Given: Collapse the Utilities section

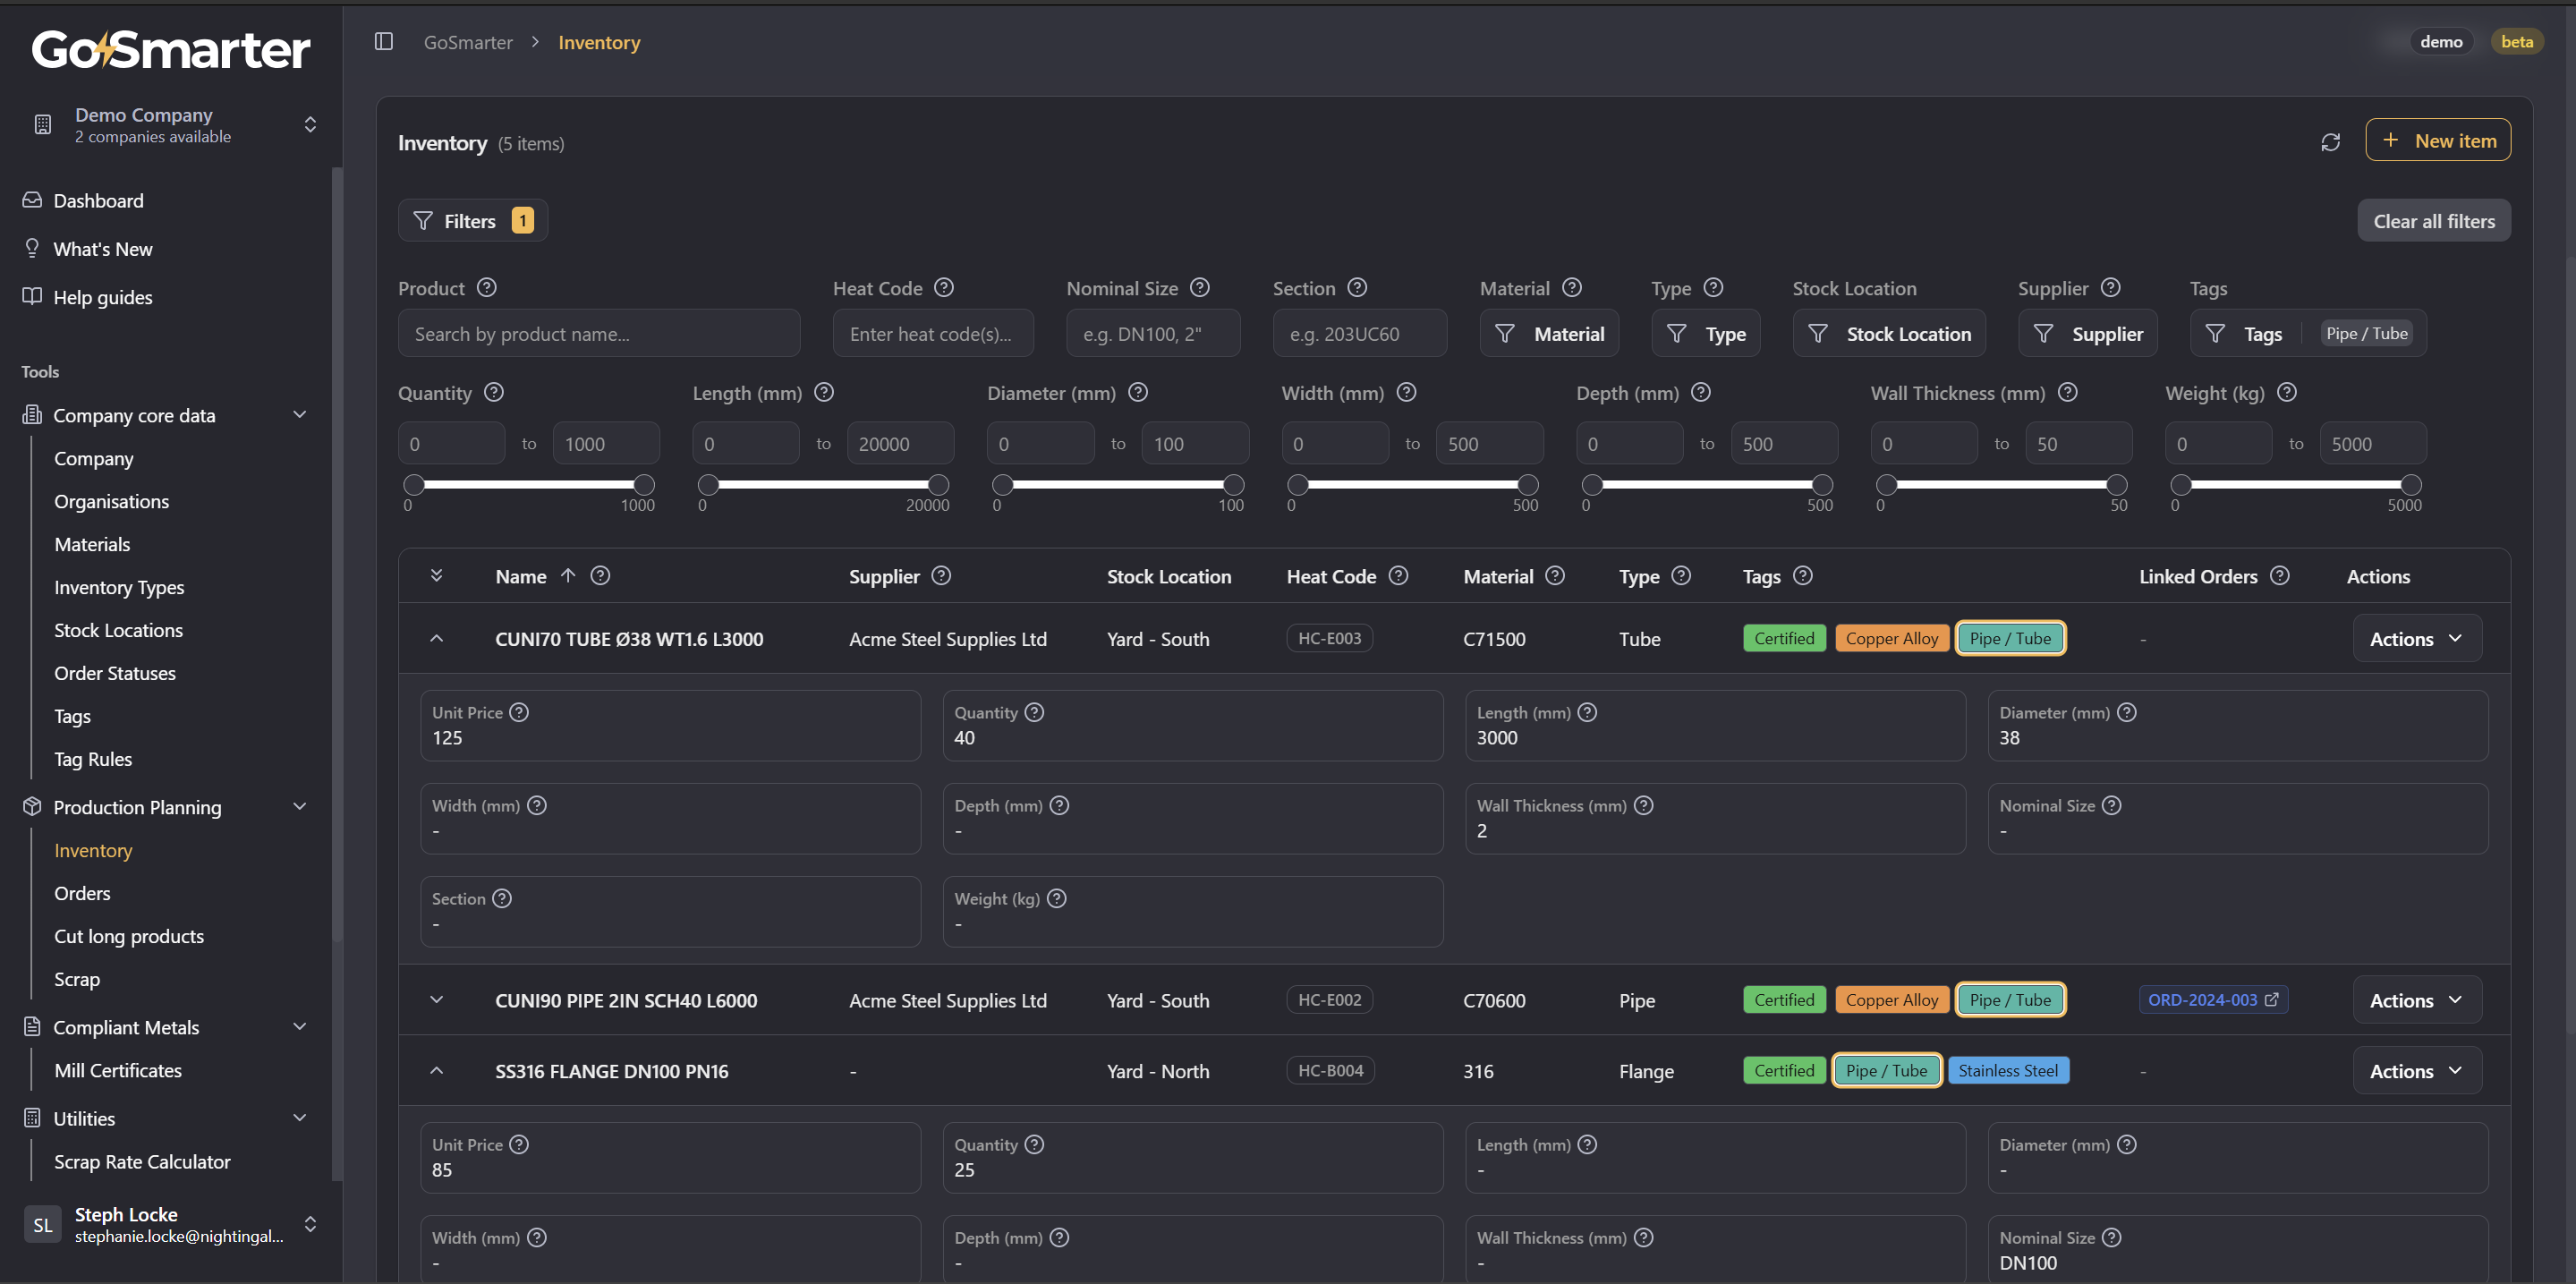Looking at the screenshot, I should [x=299, y=1118].
